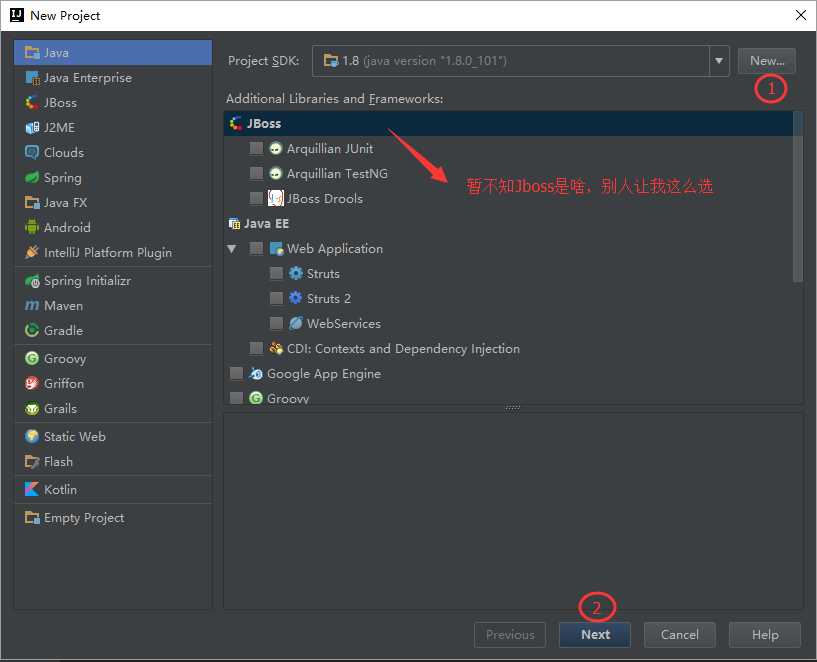The width and height of the screenshot is (817, 662).
Task: Choose the Kotlin K icon
Action: point(32,490)
